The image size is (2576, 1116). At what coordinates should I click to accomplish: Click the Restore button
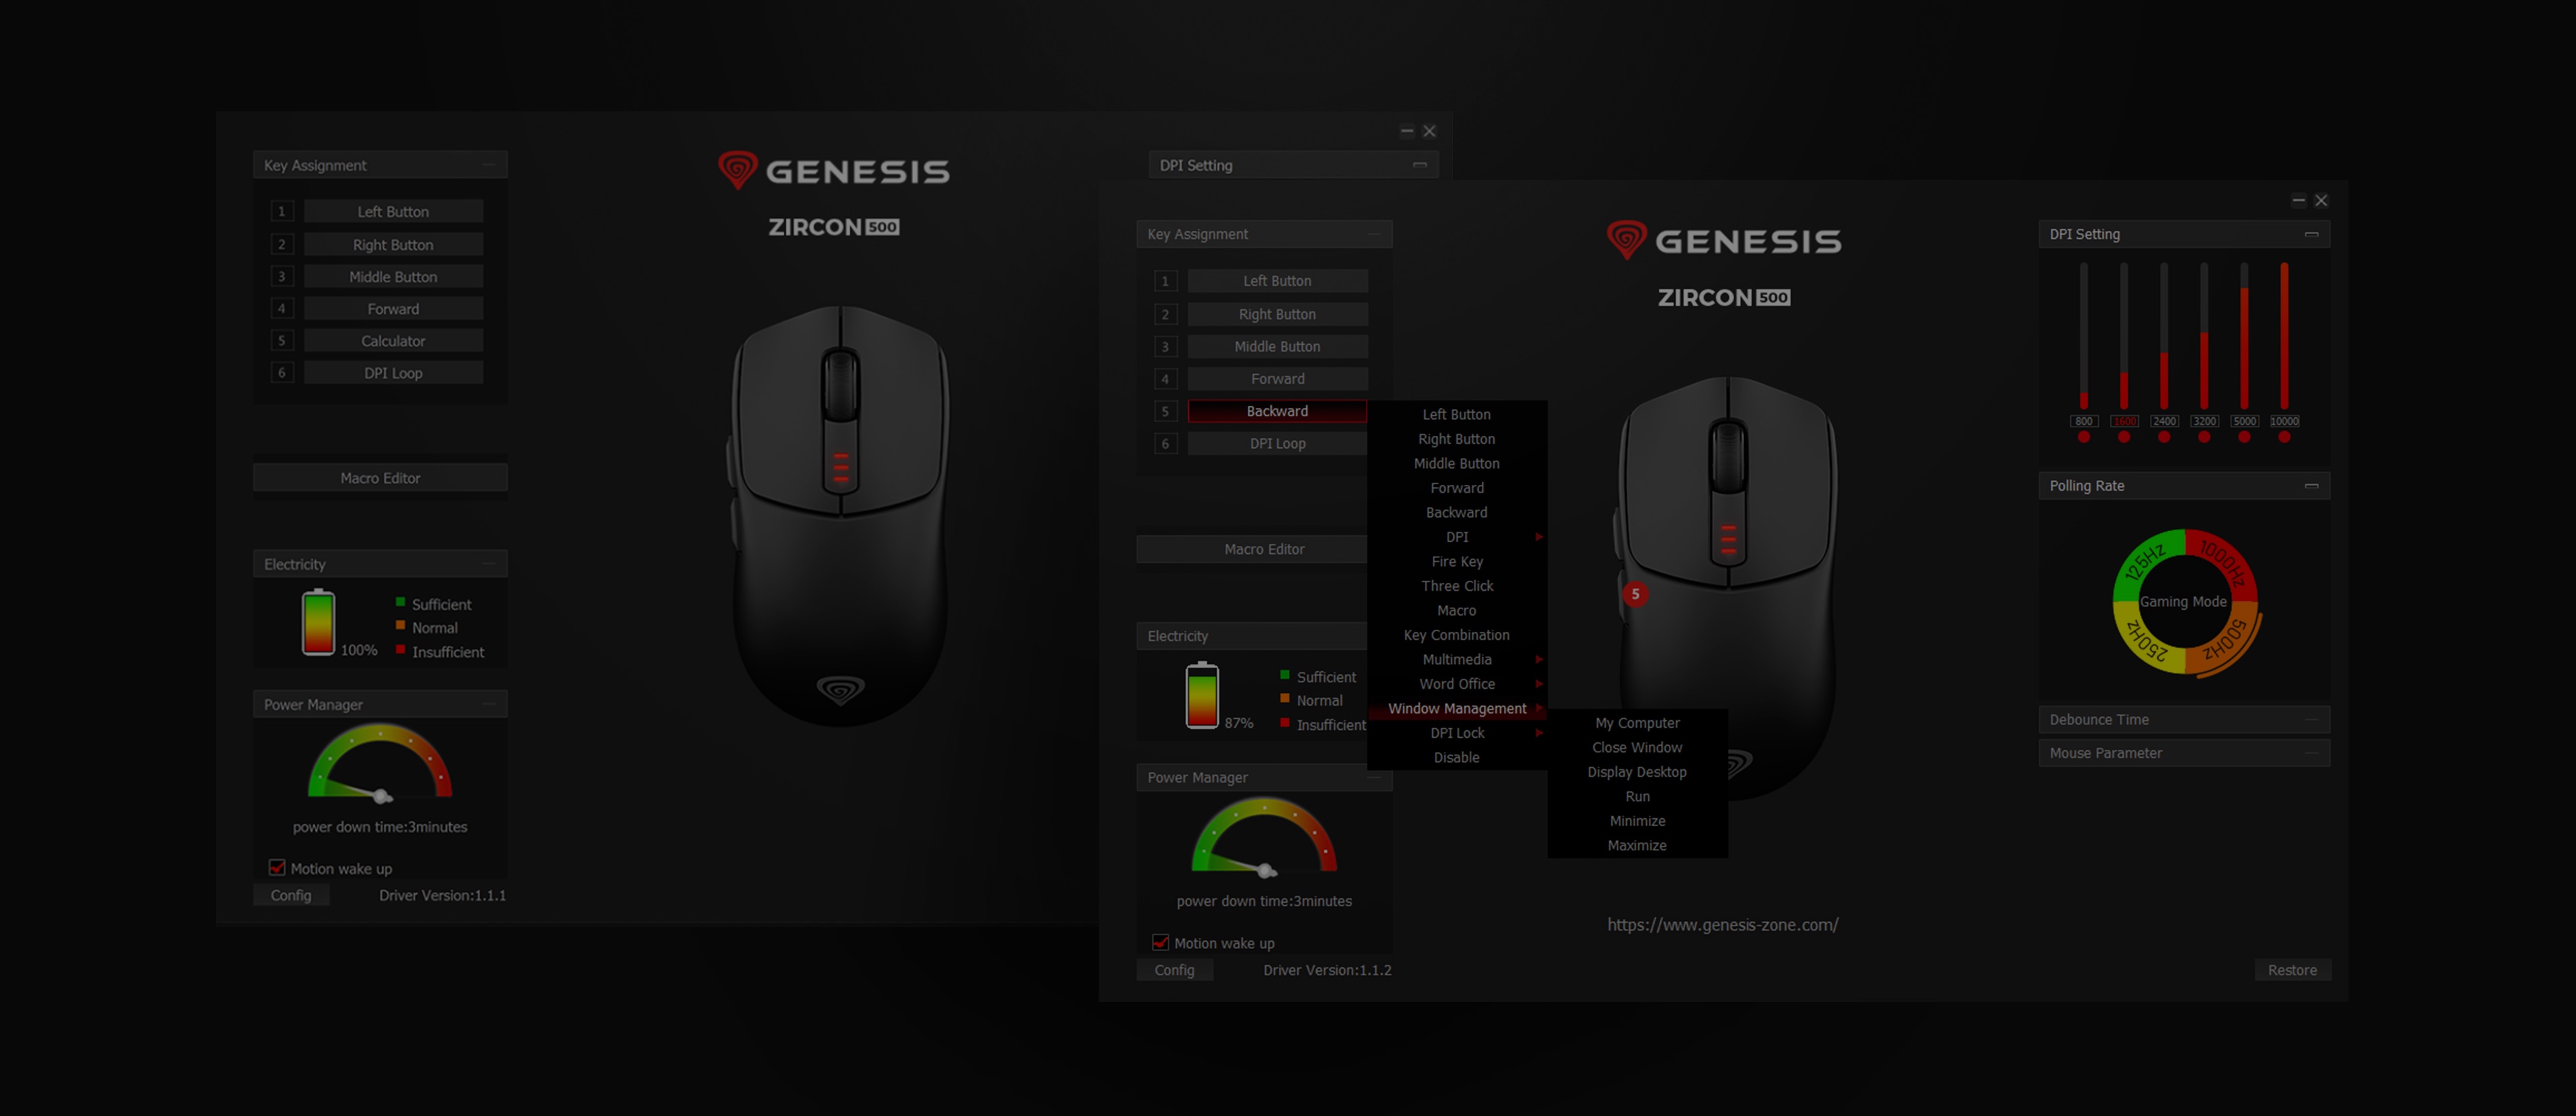tap(2292, 970)
